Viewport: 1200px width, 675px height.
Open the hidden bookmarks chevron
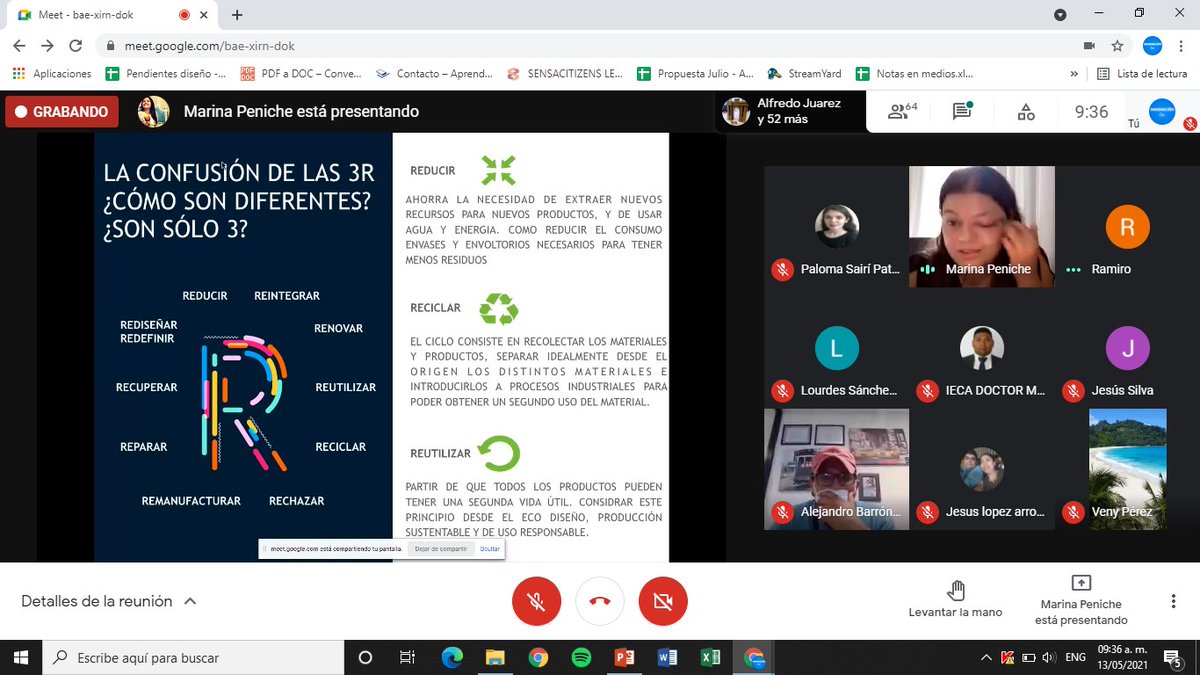click(1074, 73)
